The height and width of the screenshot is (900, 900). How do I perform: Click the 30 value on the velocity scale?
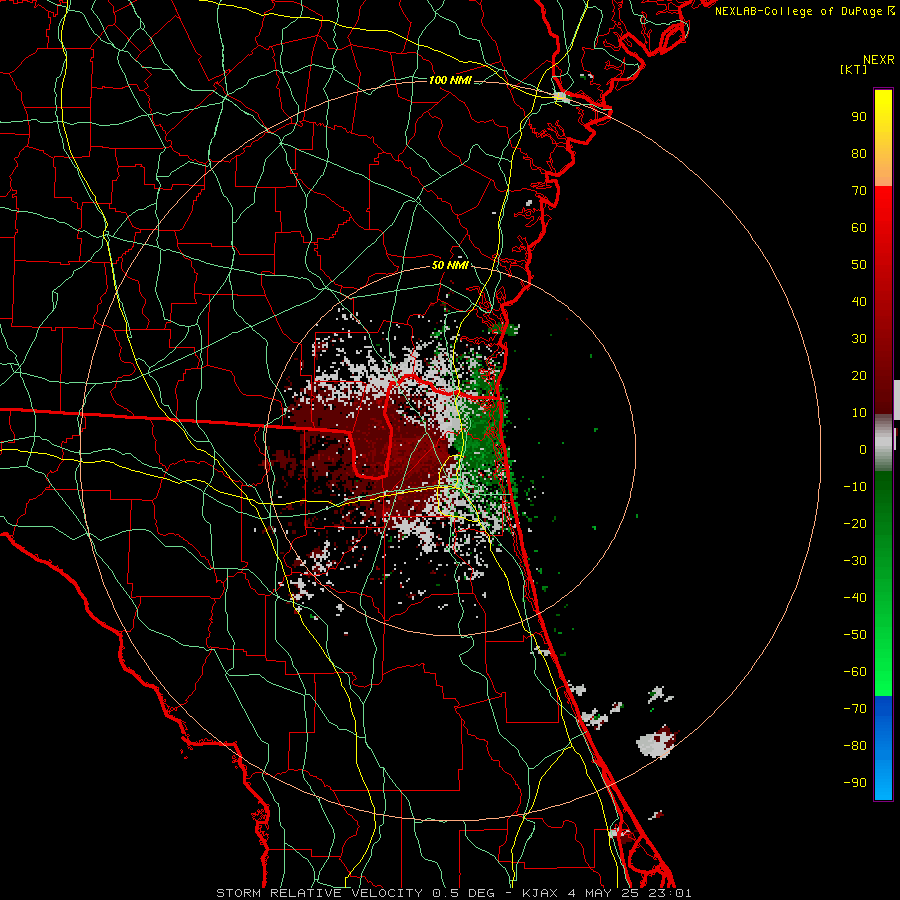(859, 339)
